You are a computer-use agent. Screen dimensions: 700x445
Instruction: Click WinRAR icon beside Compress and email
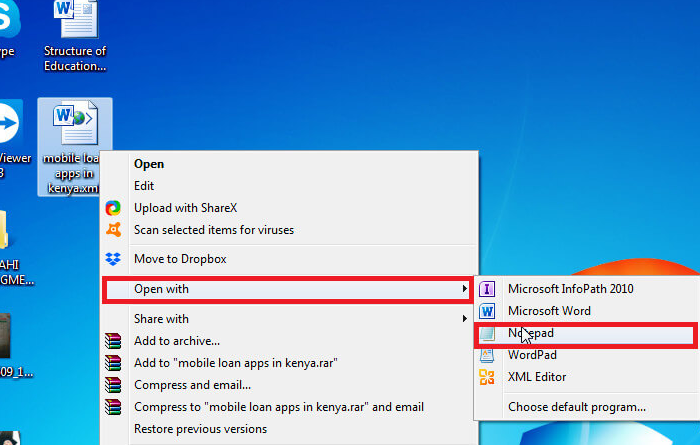tap(113, 385)
